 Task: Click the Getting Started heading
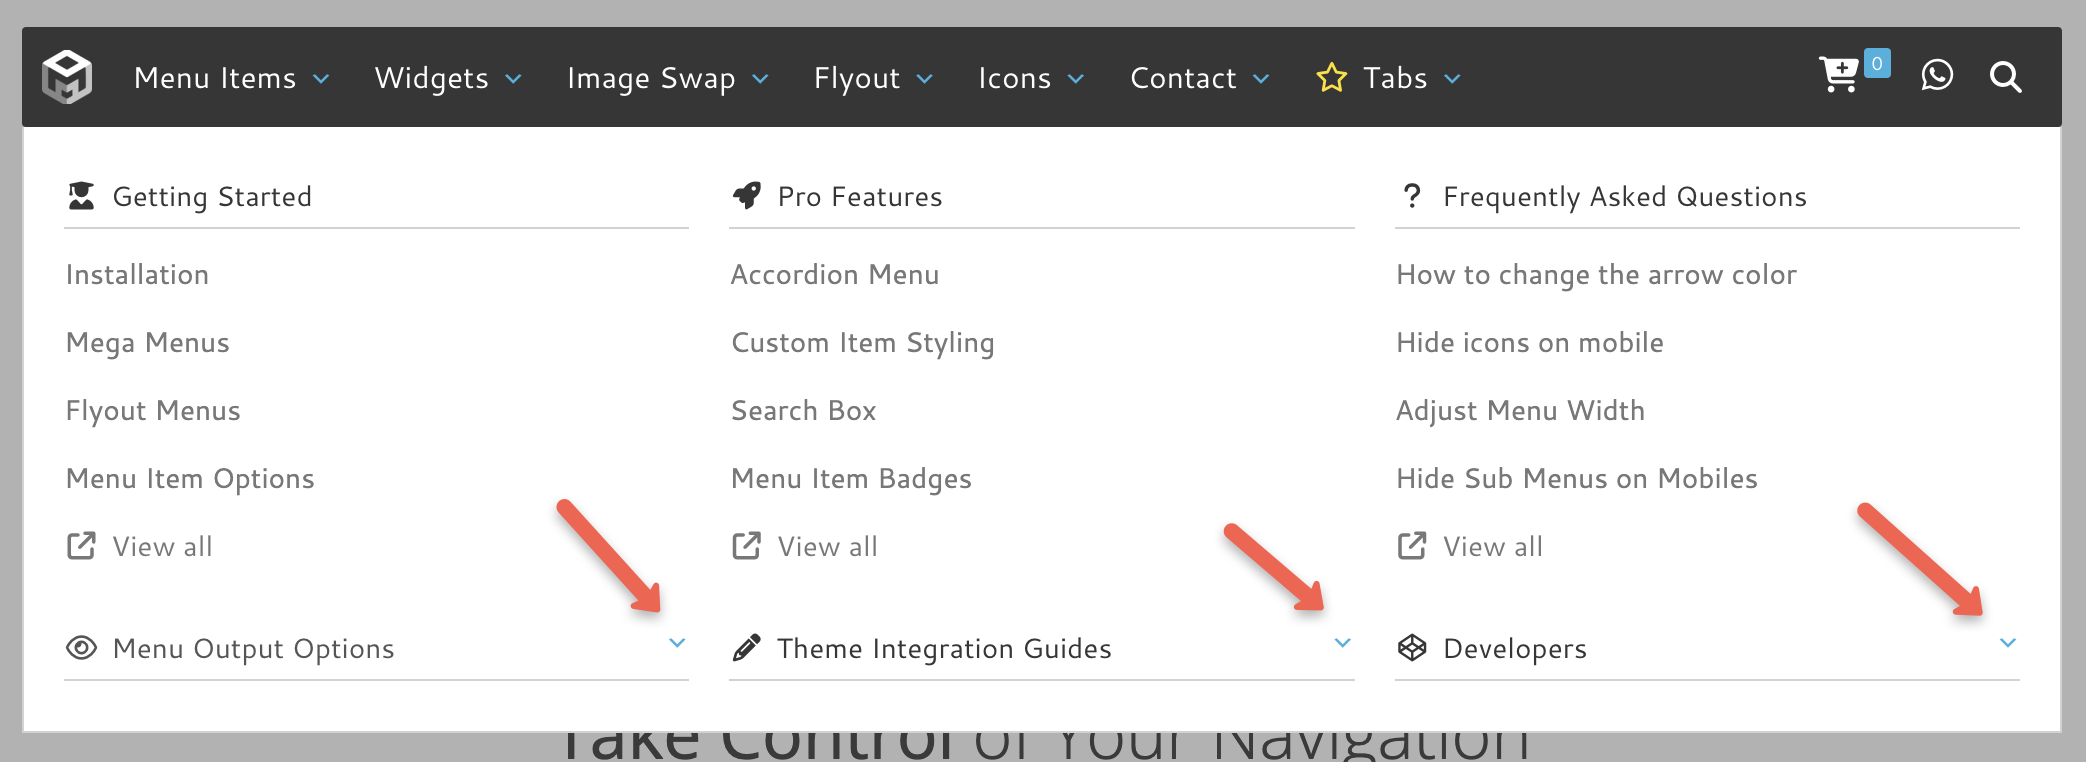[x=212, y=197]
